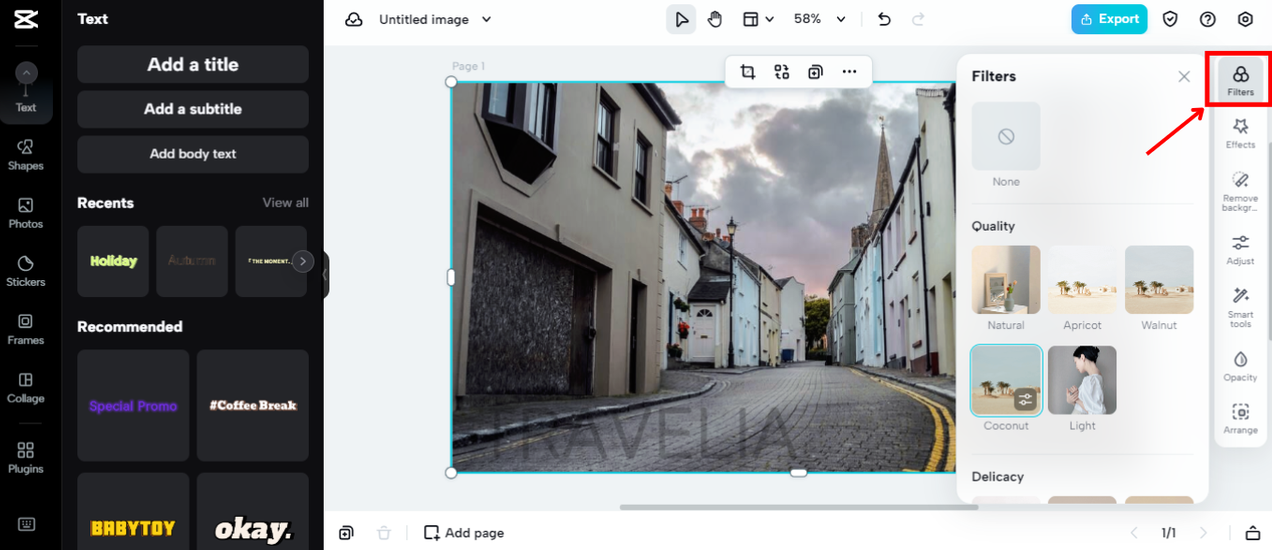Screen dimensions: 1272x550
Task: Choose the Special Promo text template
Action: 133,405
